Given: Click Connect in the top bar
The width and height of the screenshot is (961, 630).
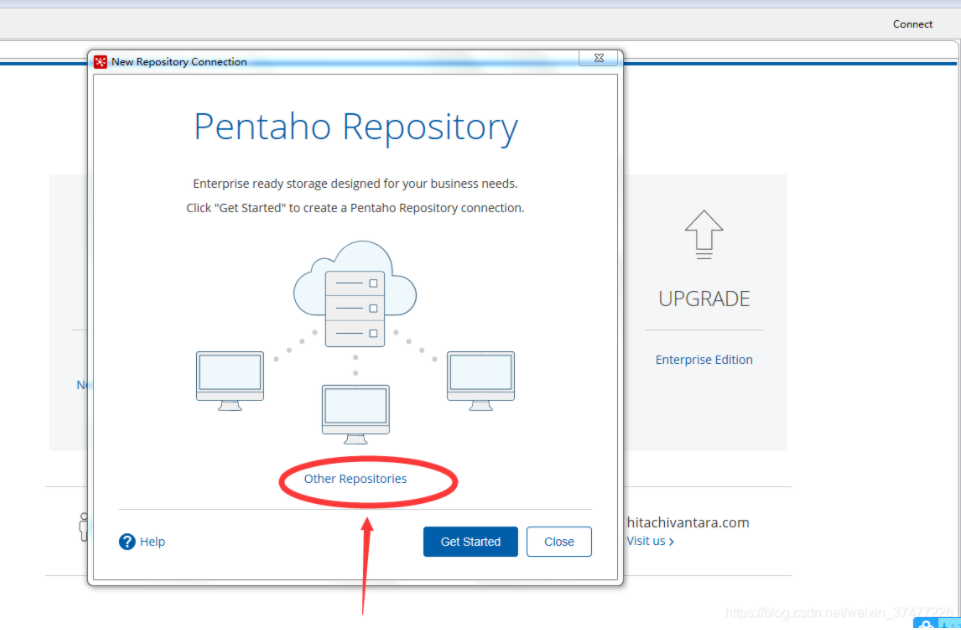Looking at the screenshot, I should 913,24.
